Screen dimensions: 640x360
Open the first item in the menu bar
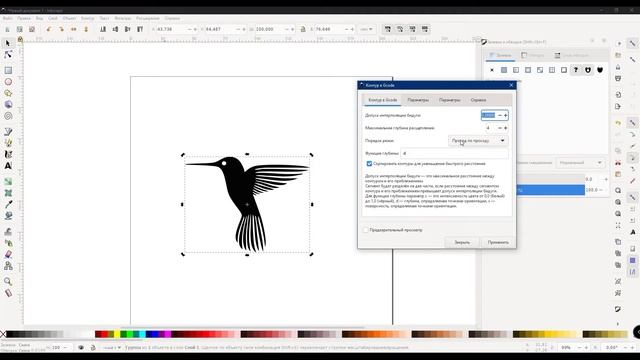[x=7, y=18]
